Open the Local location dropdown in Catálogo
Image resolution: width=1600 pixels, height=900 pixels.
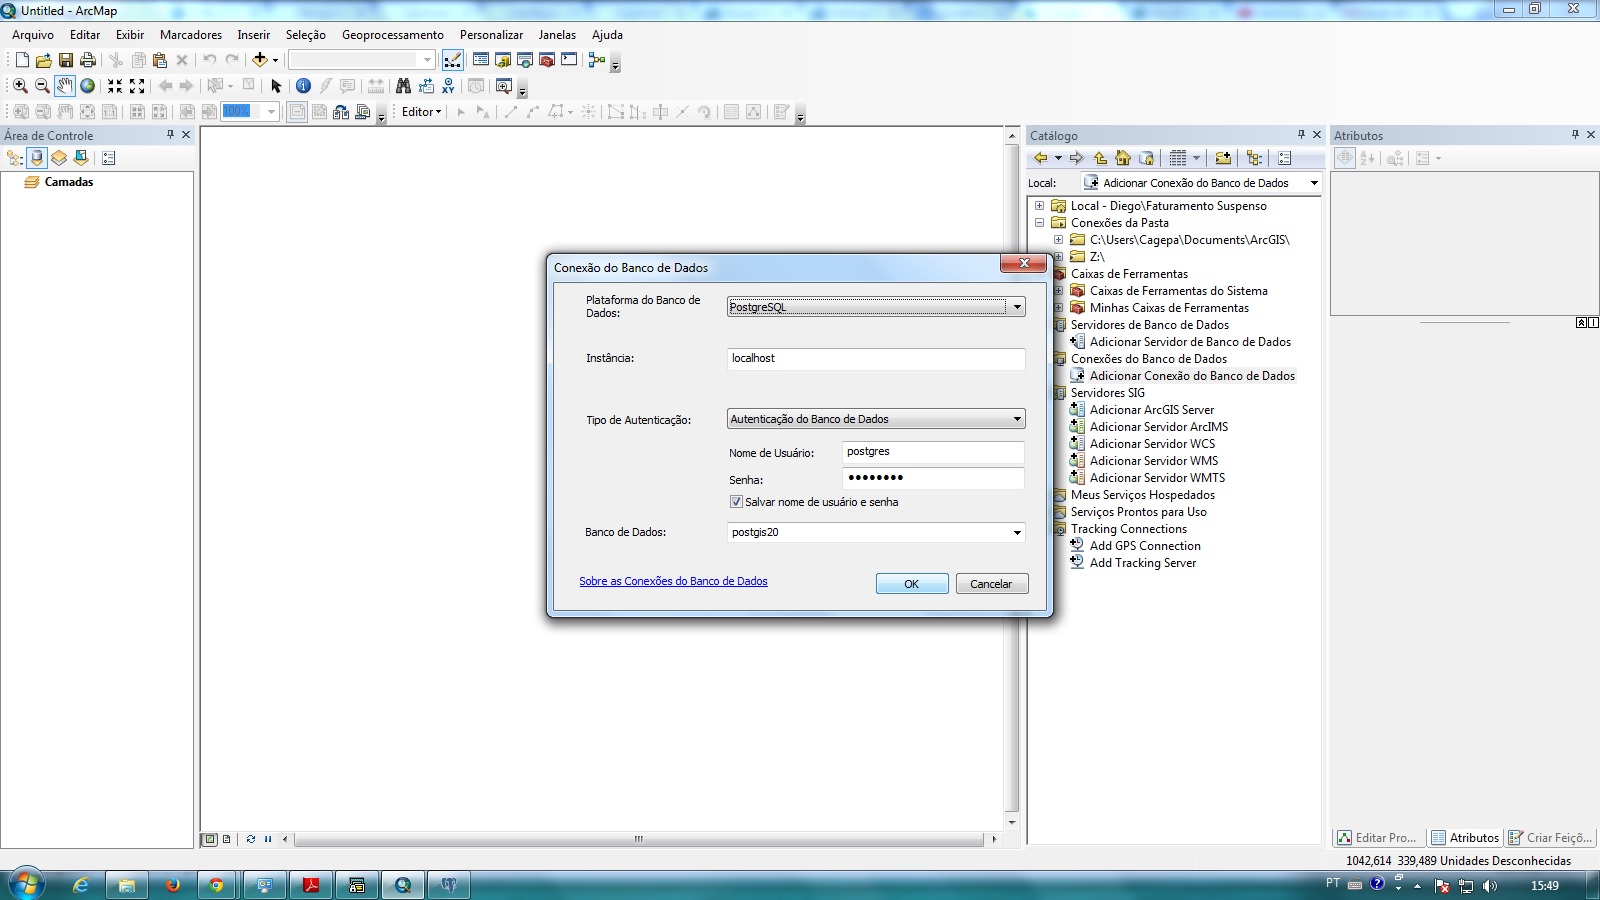click(1314, 183)
